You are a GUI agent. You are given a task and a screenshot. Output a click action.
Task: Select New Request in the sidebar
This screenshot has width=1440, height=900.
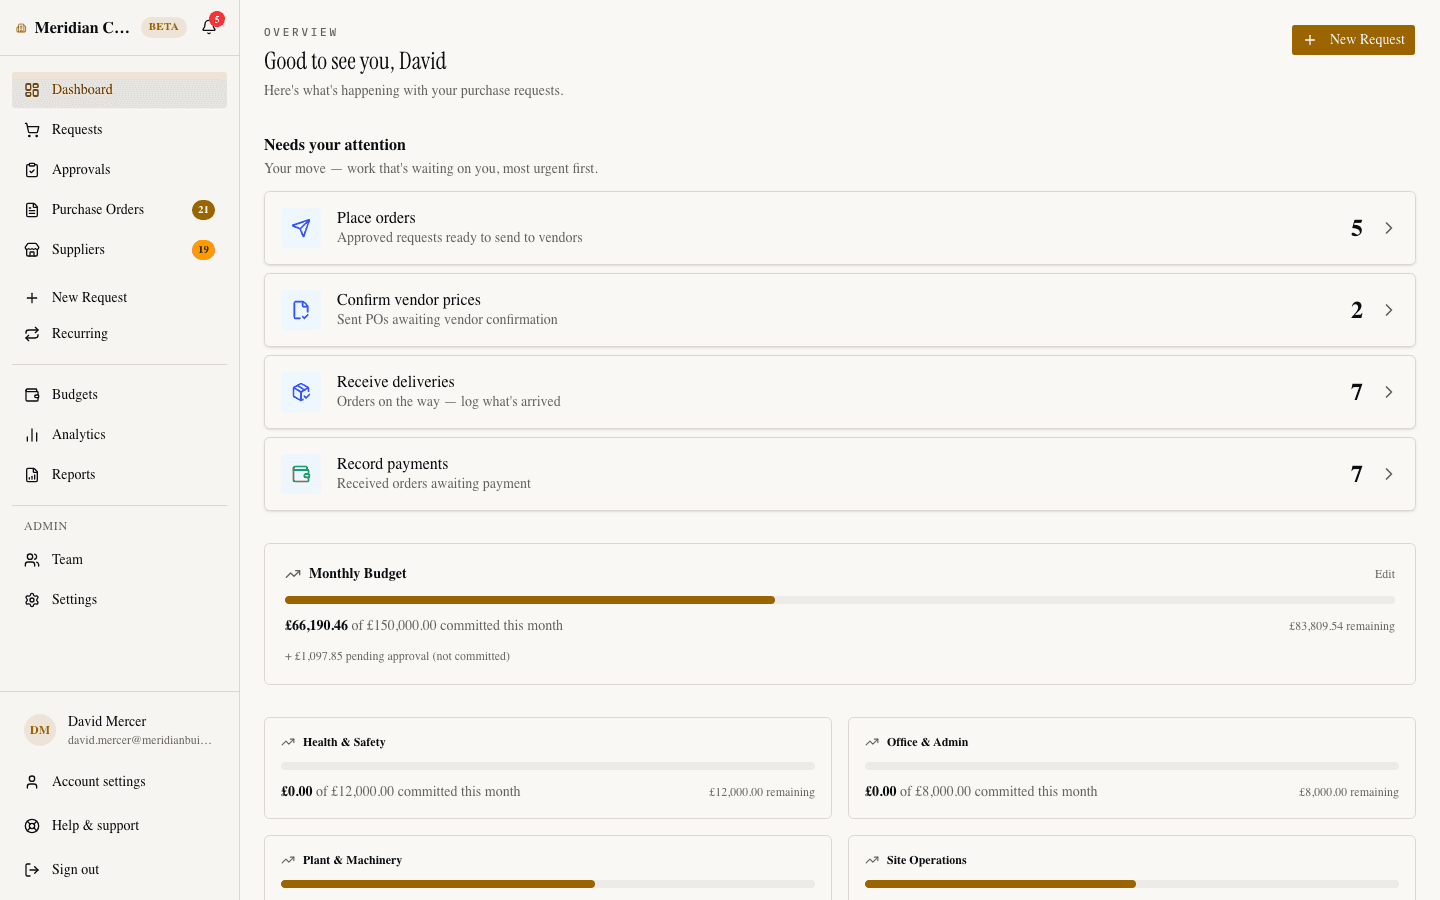119,298
